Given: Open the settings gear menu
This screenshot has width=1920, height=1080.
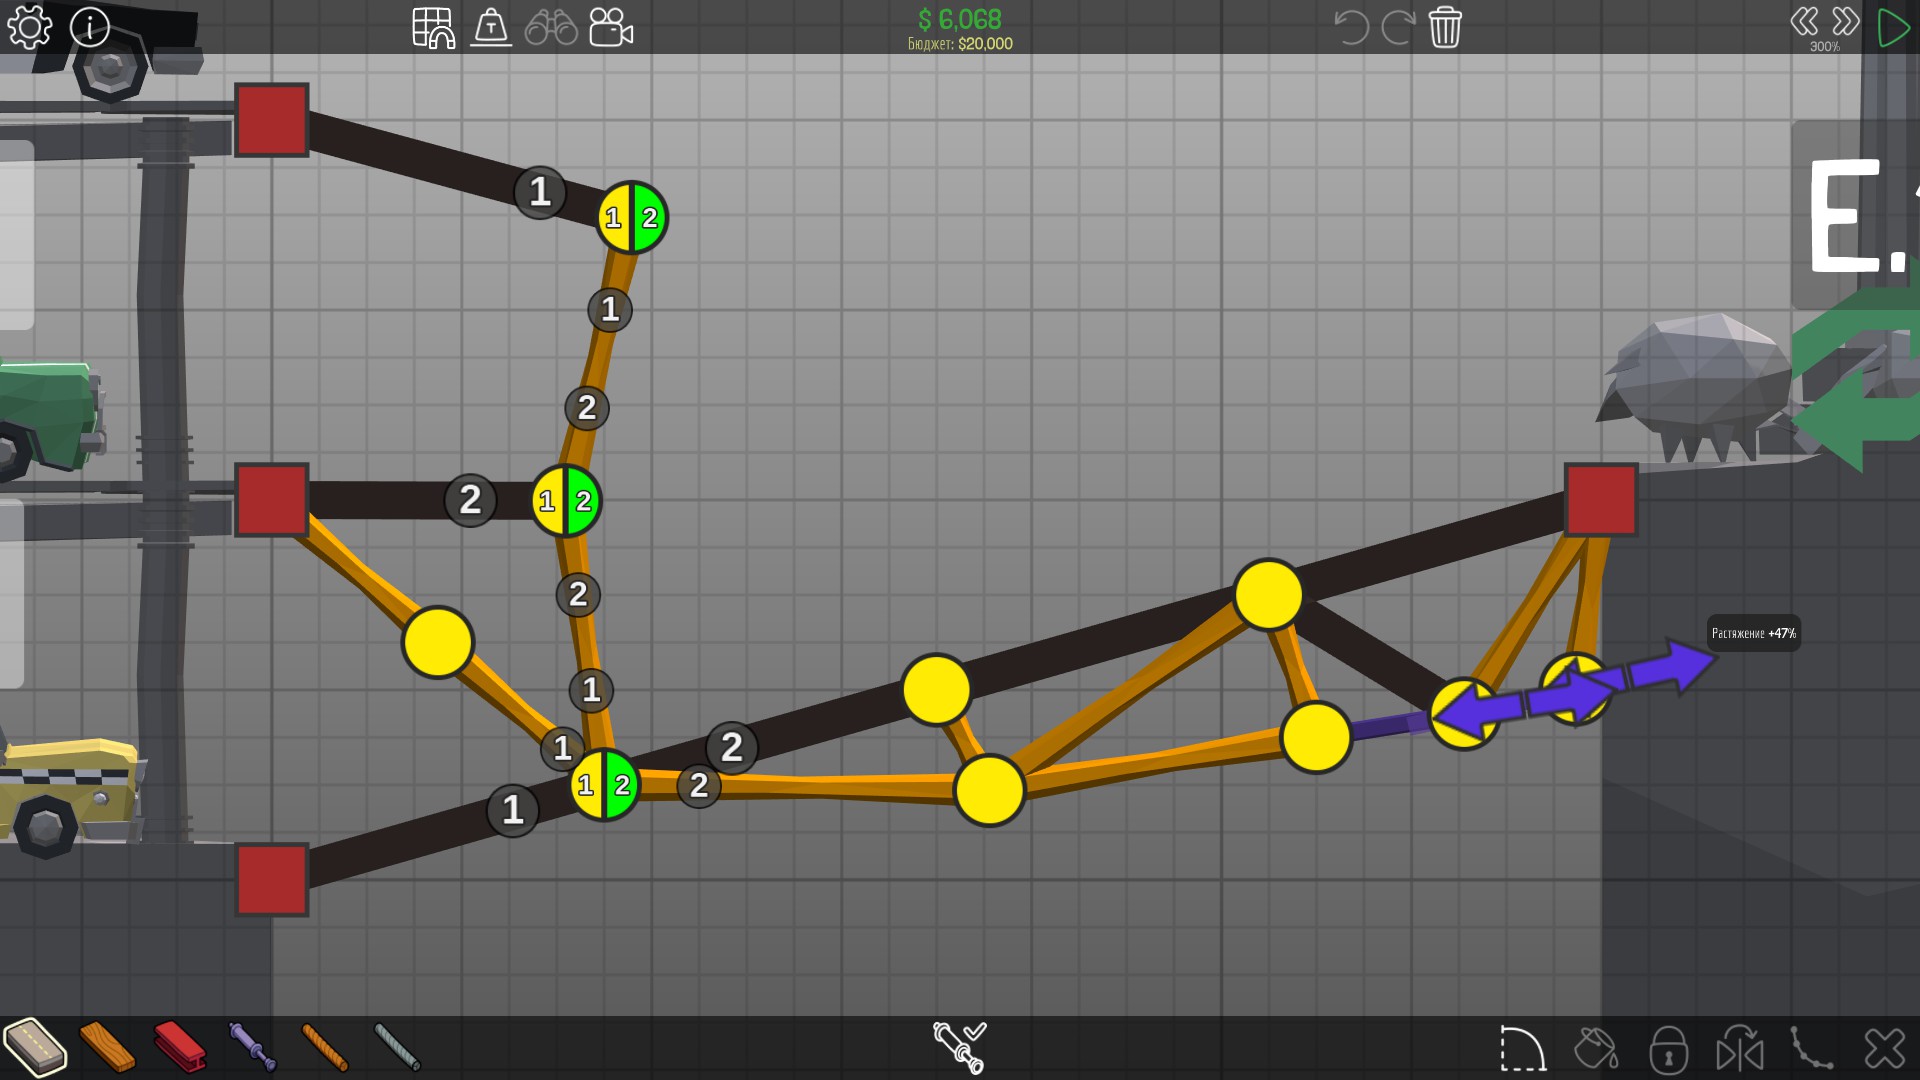Looking at the screenshot, I should point(29,27).
